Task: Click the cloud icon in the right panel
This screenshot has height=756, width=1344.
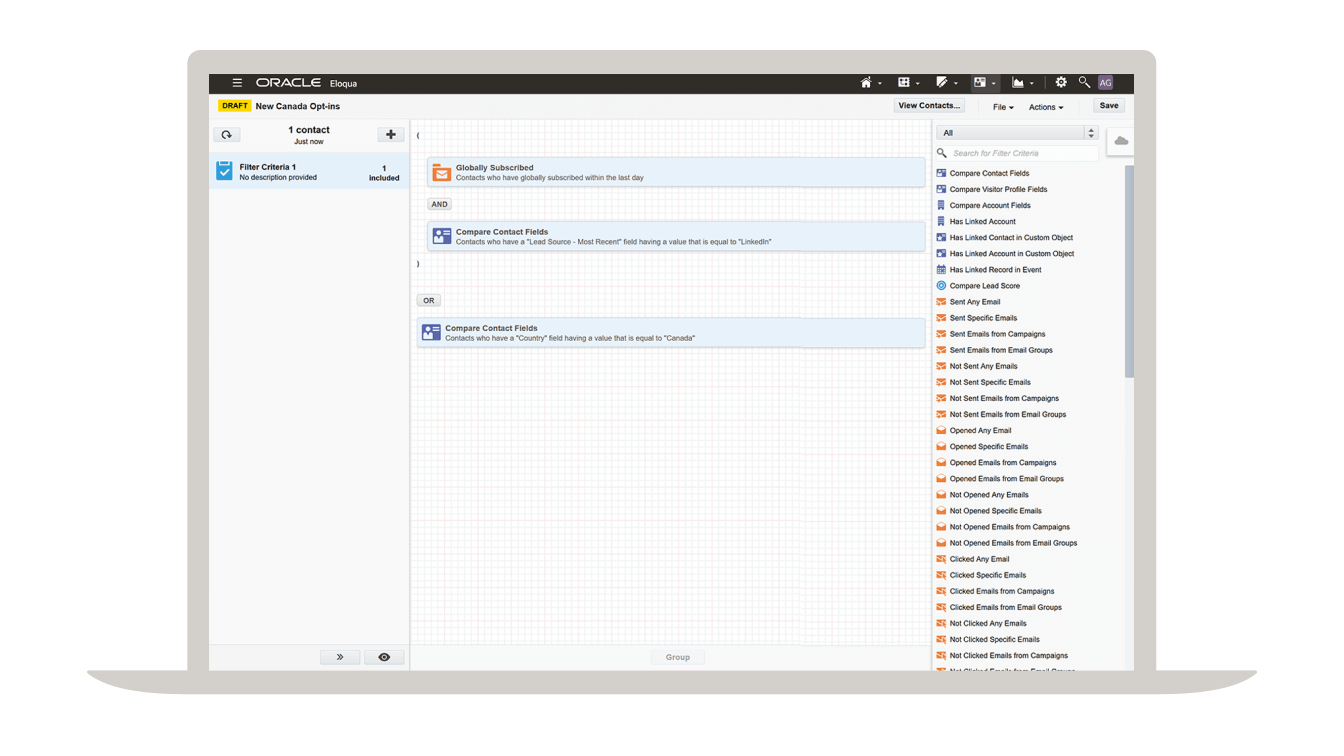Action: (x=1120, y=140)
